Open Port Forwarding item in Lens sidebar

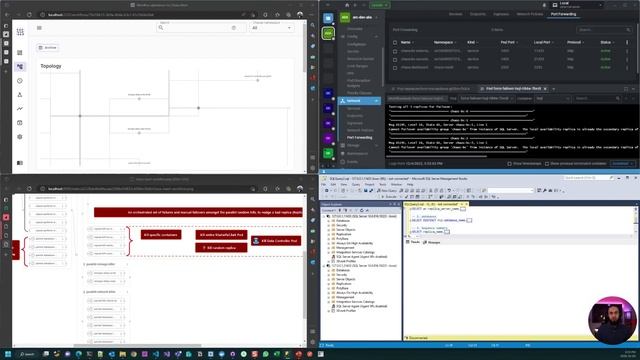point(360,138)
